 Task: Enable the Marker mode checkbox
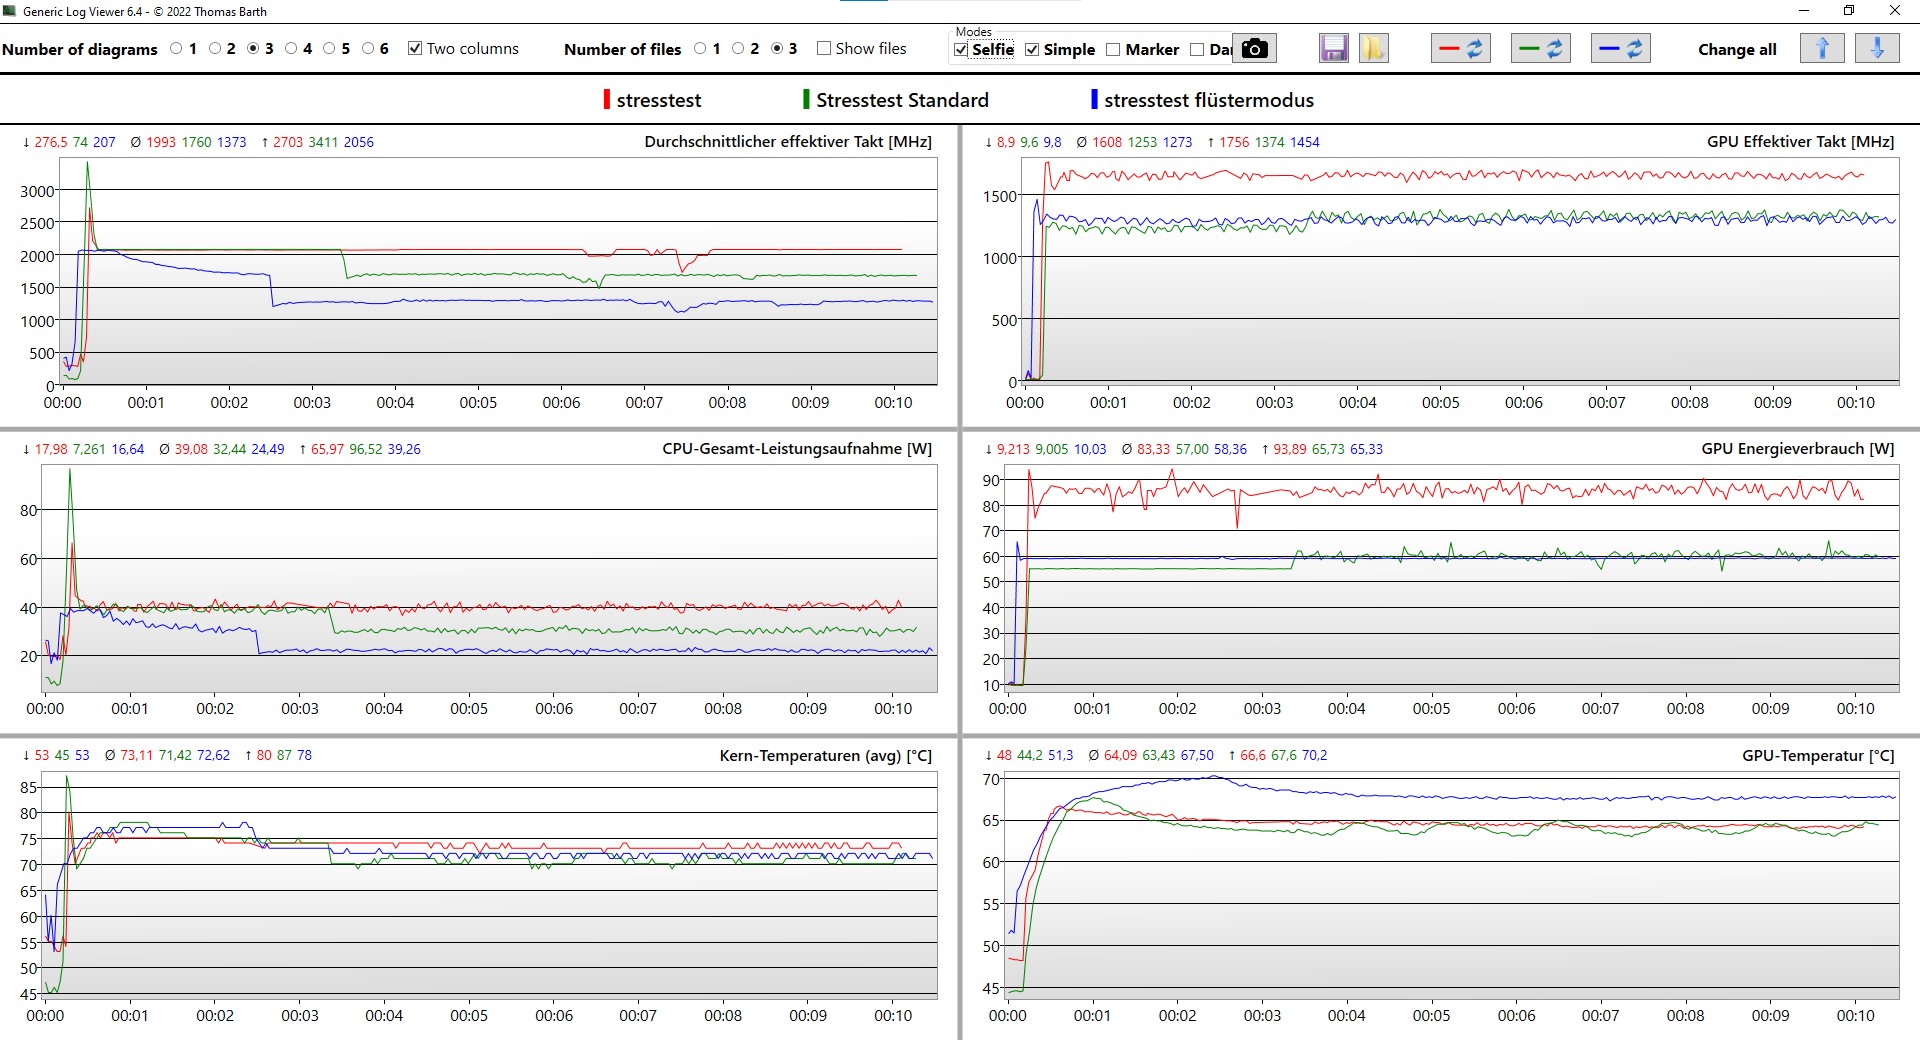click(x=1113, y=50)
